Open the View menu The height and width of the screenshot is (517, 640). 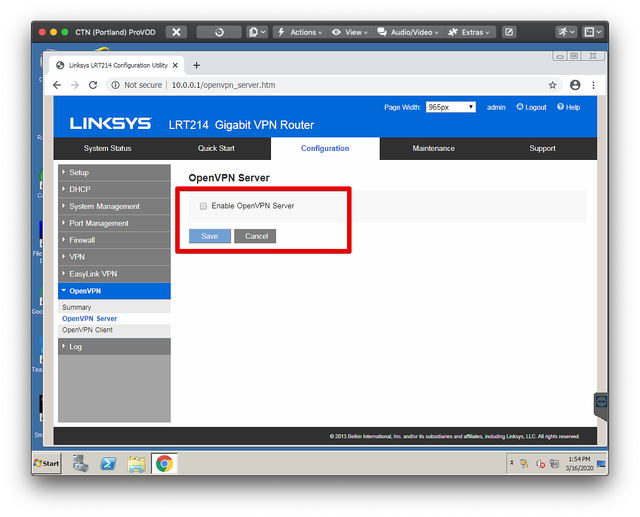point(350,32)
